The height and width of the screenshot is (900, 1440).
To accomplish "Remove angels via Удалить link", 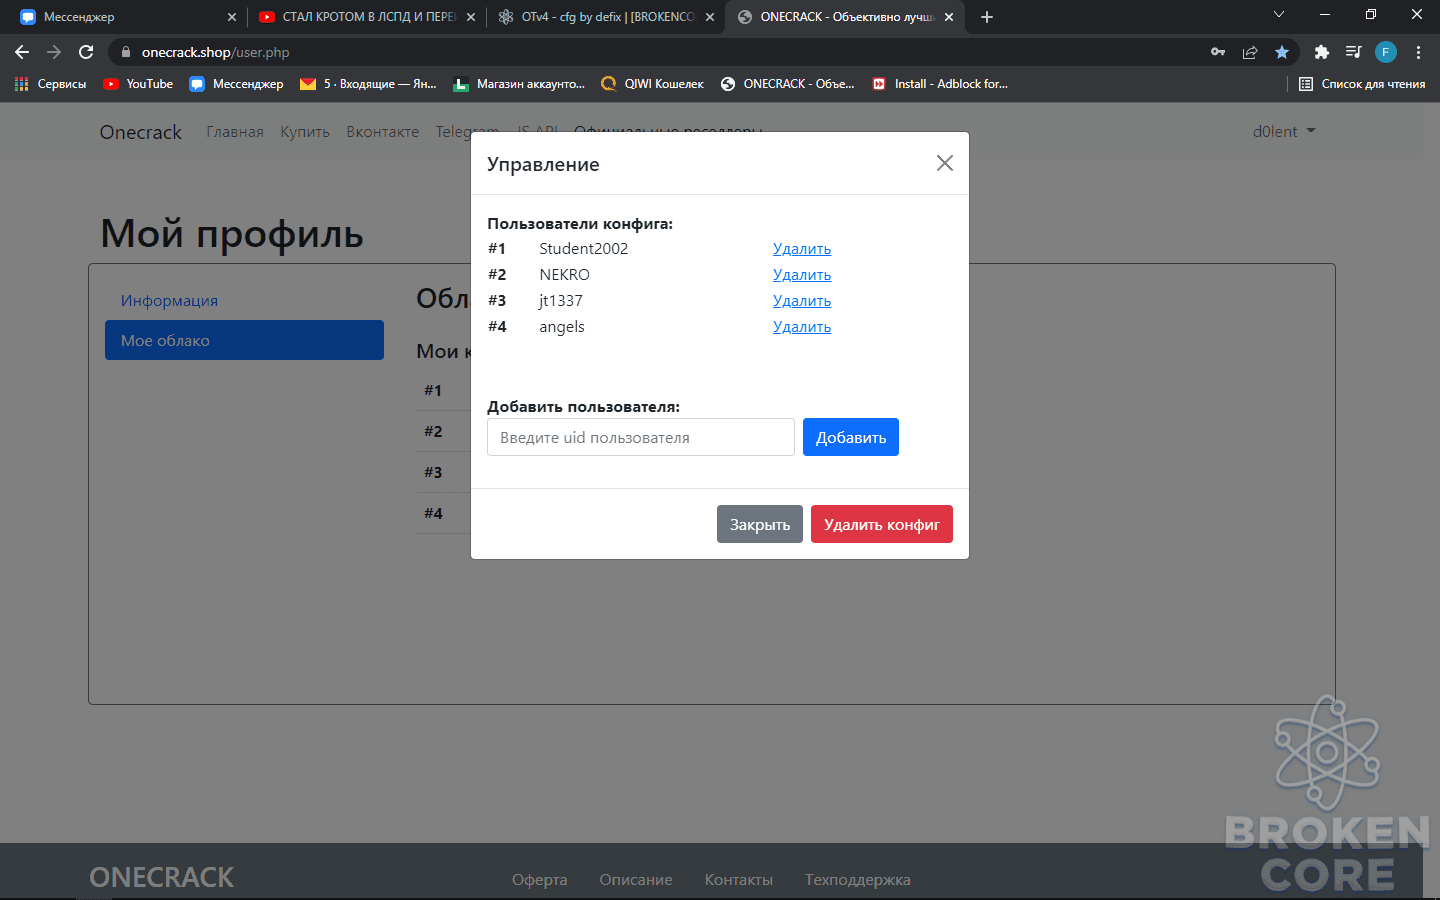I will [802, 327].
